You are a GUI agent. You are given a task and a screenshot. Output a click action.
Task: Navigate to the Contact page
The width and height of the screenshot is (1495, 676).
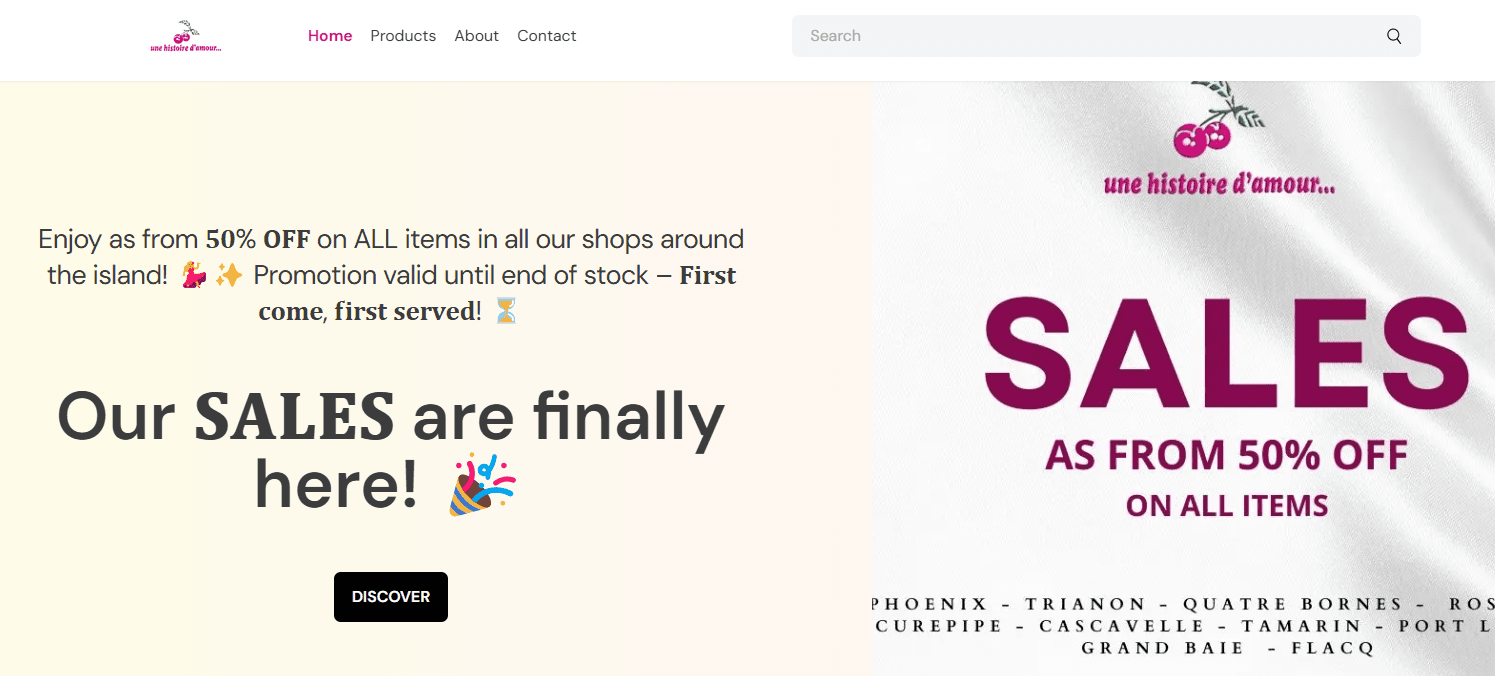pyautogui.click(x=546, y=36)
